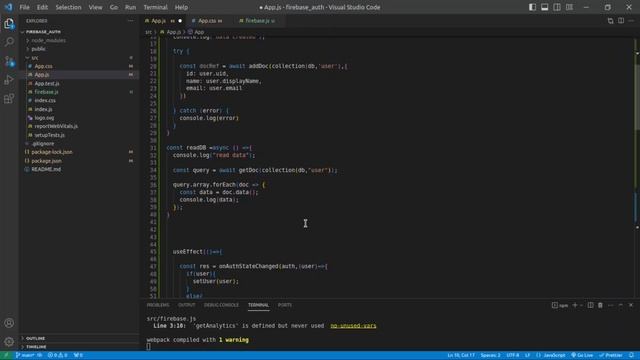Collapse the FIREBASE_AUTH root folder

(x=79, y=32)
